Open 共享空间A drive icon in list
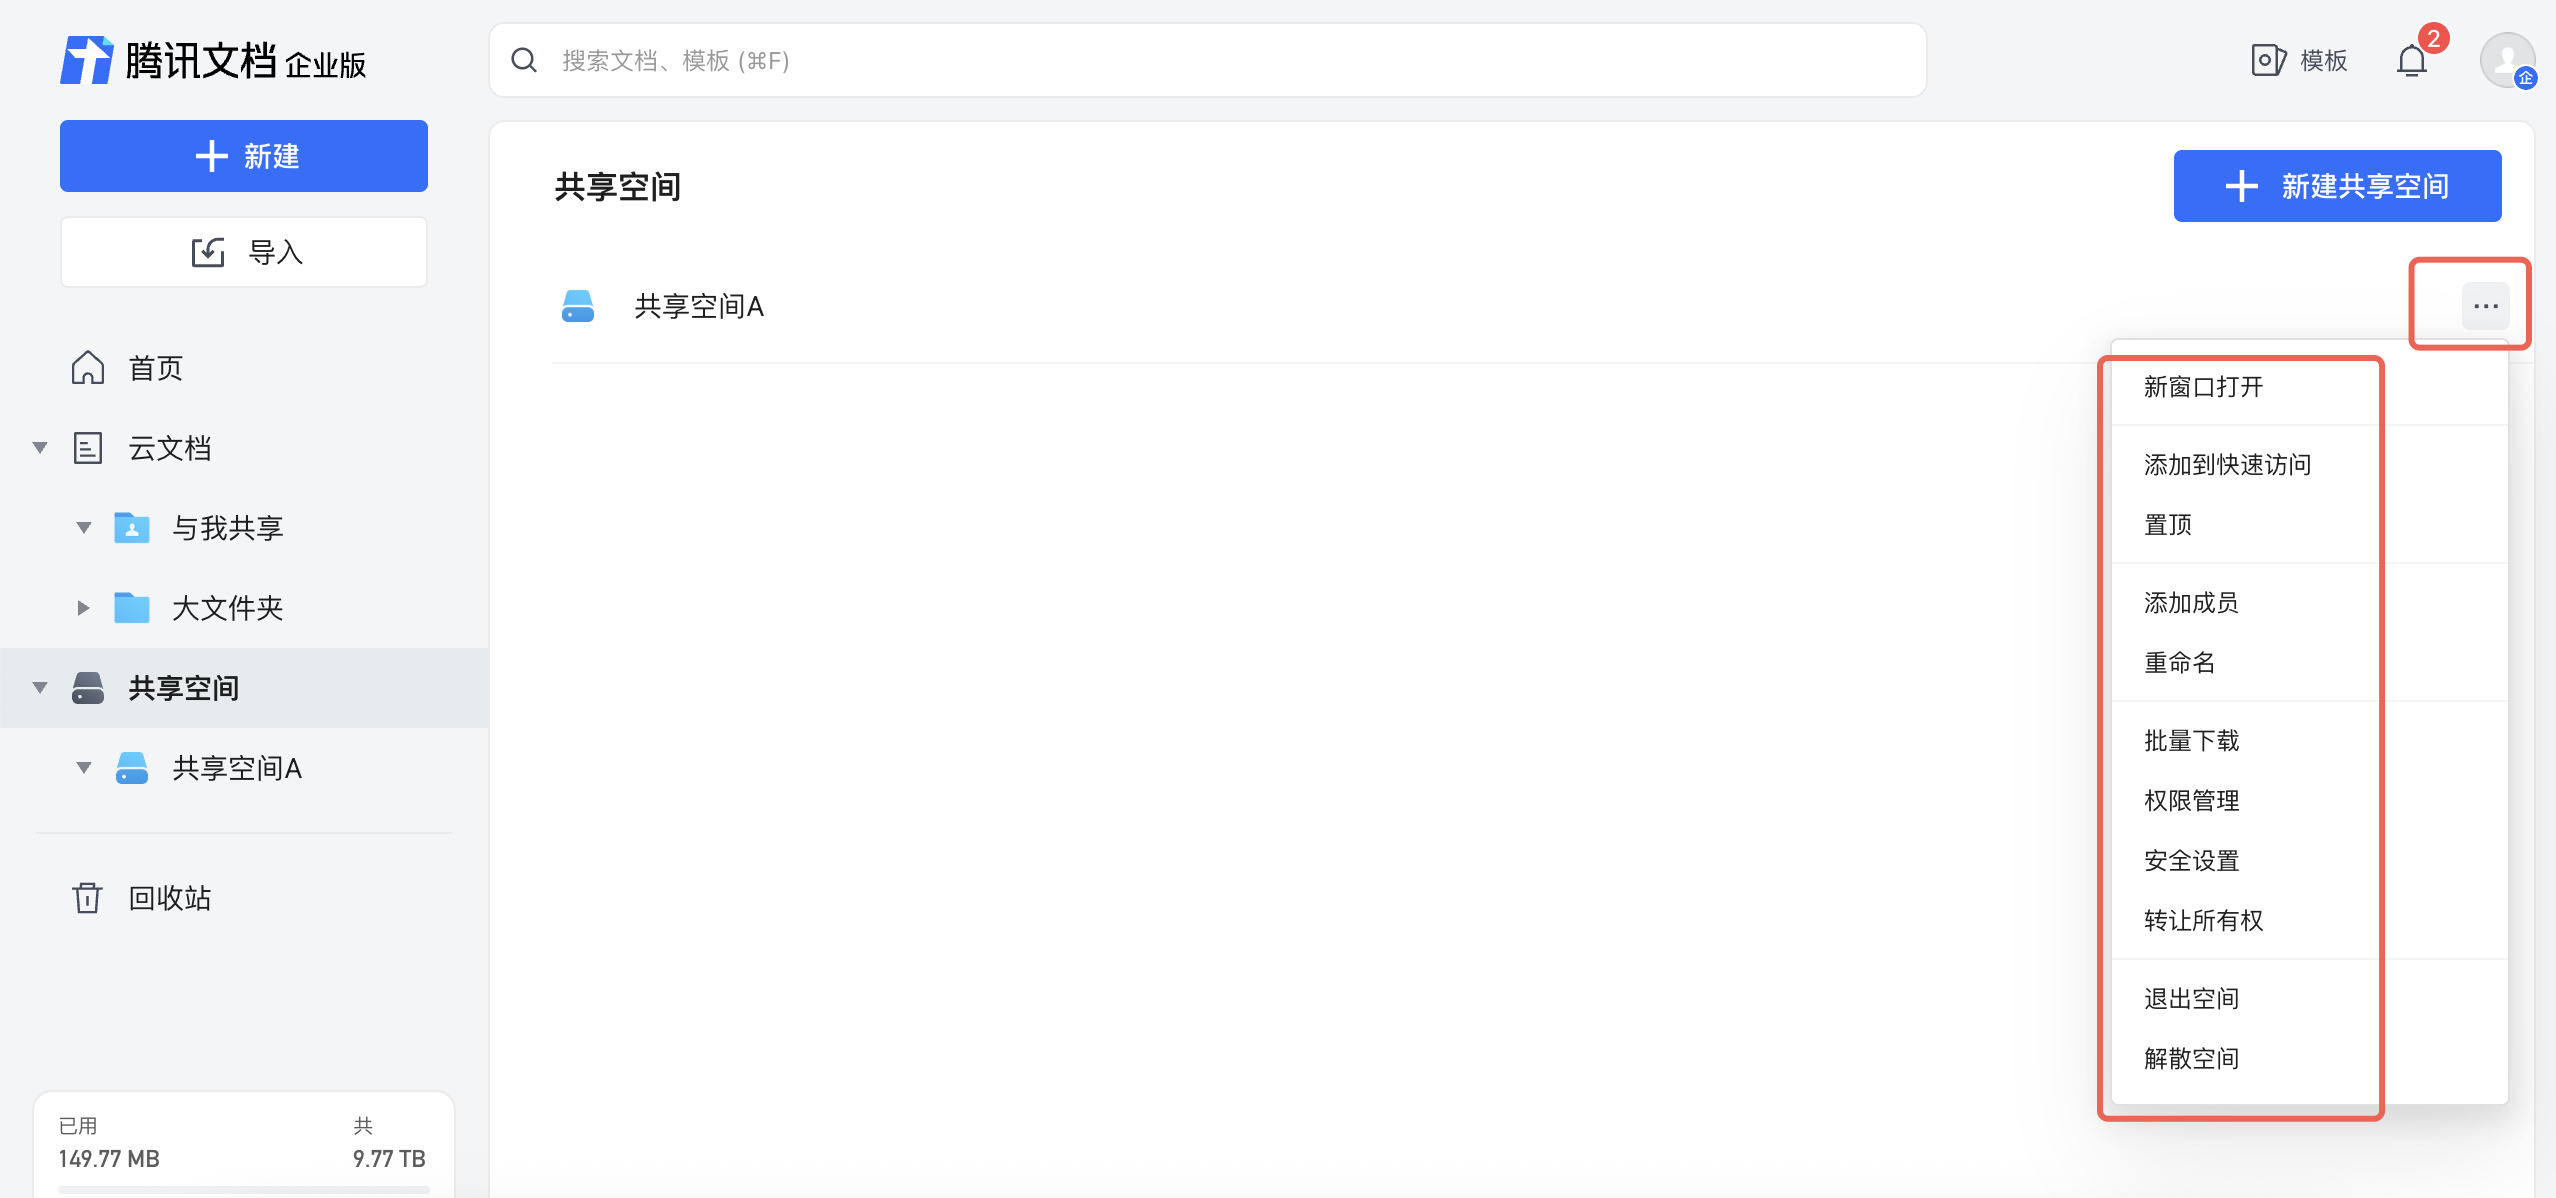Image resolution: width=2556 pixels, height=1198 pixels. coord(578,306)
